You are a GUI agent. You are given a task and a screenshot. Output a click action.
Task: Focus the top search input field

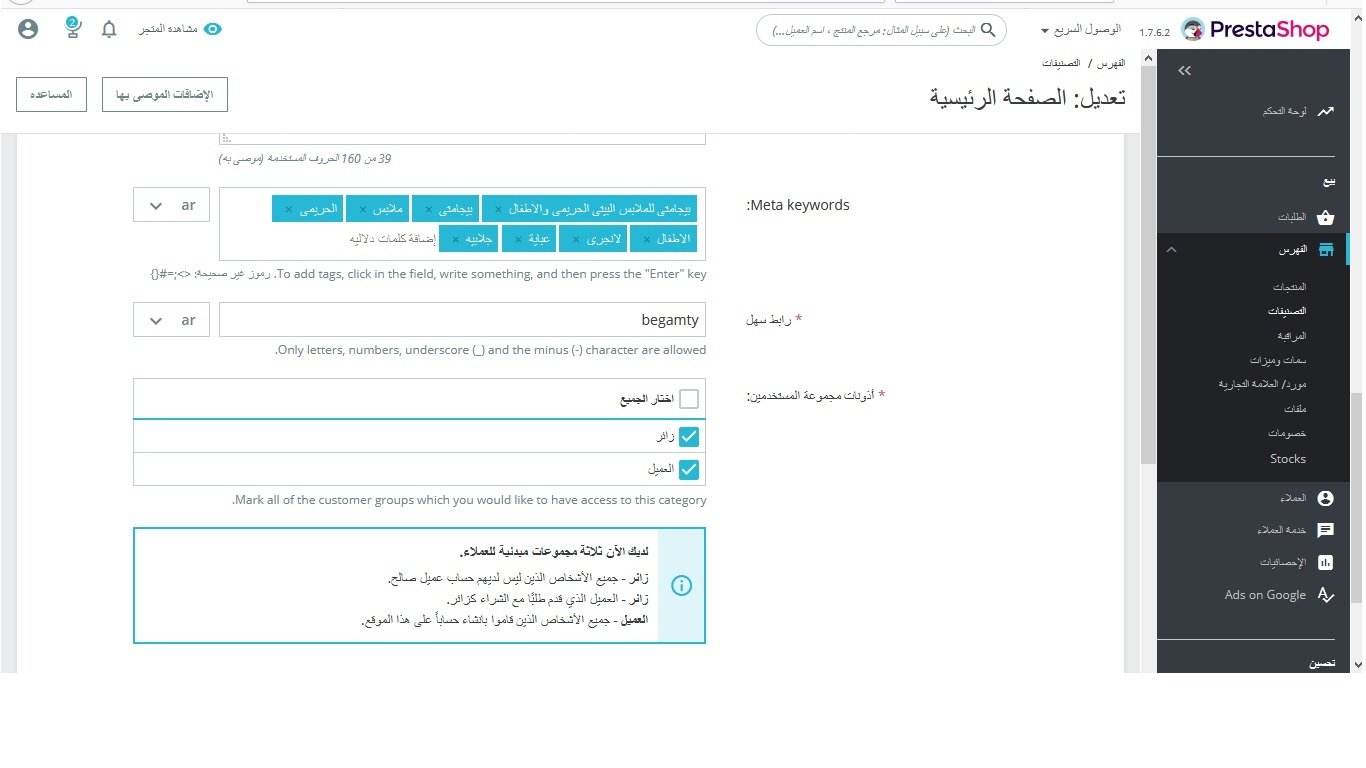point(880,30)
